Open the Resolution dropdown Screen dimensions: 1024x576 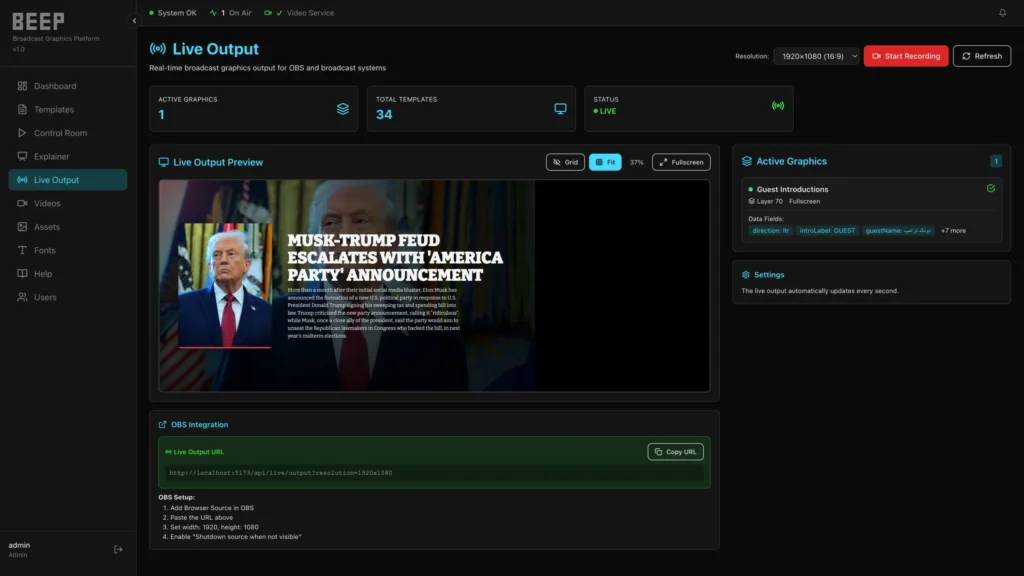[x=816, y=56]
